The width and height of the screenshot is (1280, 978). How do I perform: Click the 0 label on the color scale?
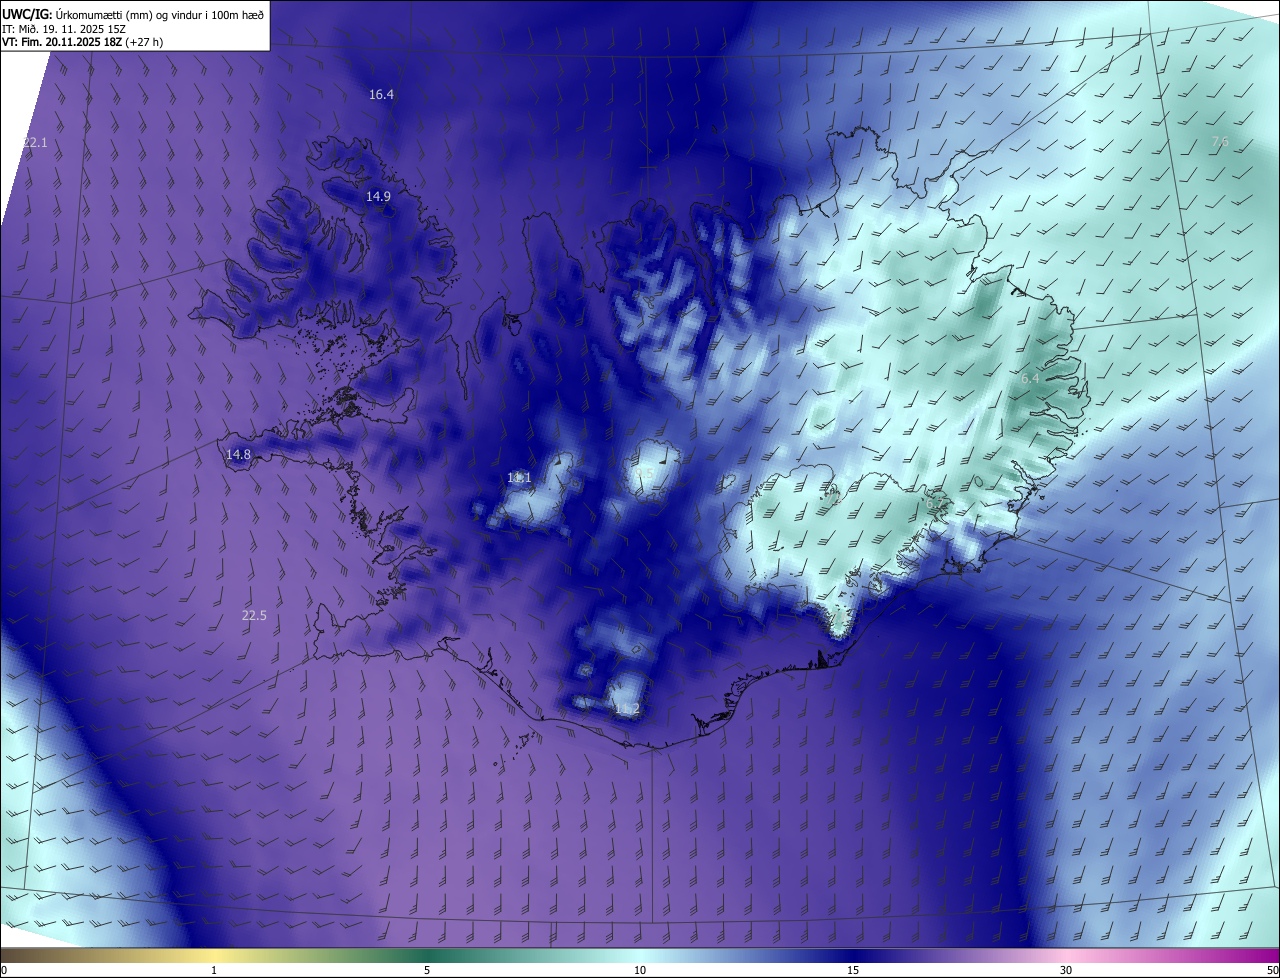click(x=4, y=970)
